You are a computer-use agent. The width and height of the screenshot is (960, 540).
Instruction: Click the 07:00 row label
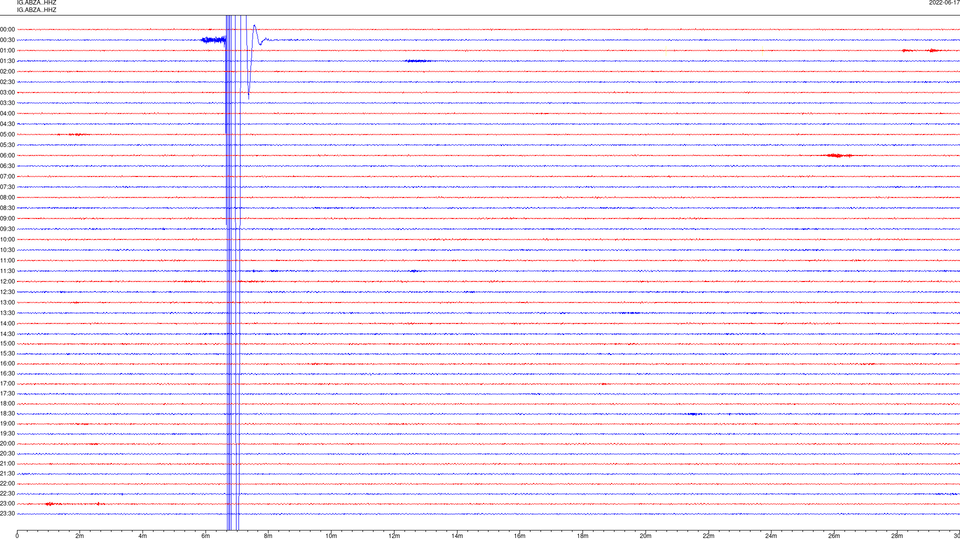click(x=7, y=176)
